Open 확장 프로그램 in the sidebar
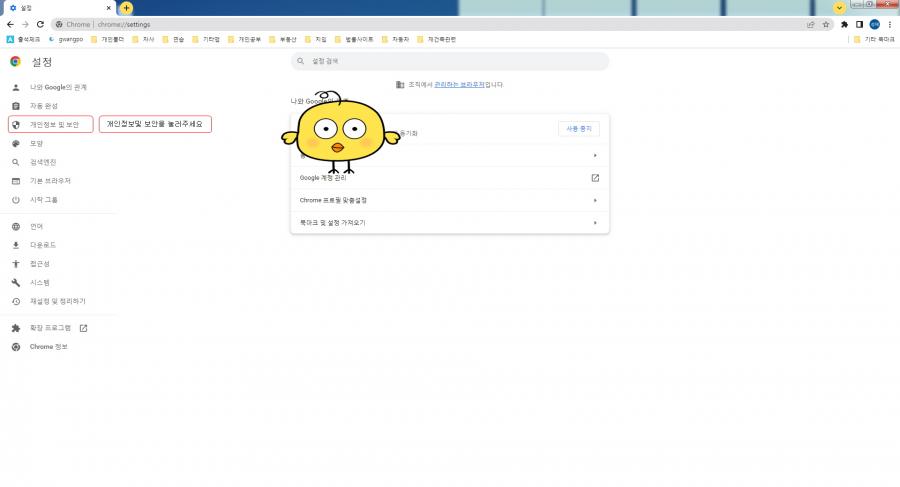This screenshot has width=900, height=487. [x=50, y=328]
